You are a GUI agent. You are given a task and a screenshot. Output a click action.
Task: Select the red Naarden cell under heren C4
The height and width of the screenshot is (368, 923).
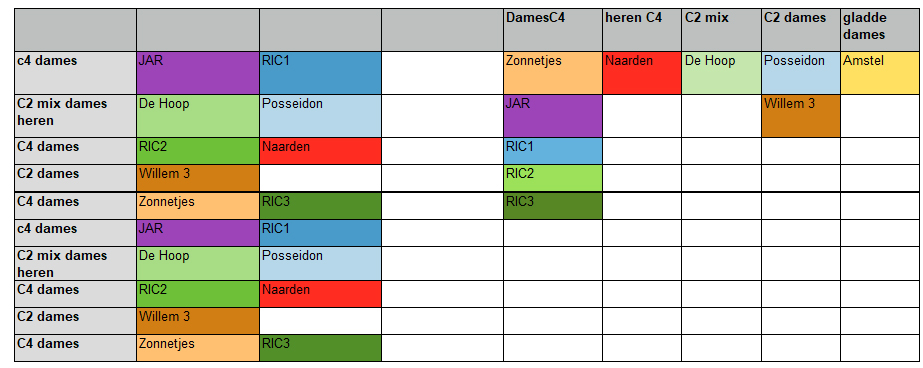[x=642, y=73]
